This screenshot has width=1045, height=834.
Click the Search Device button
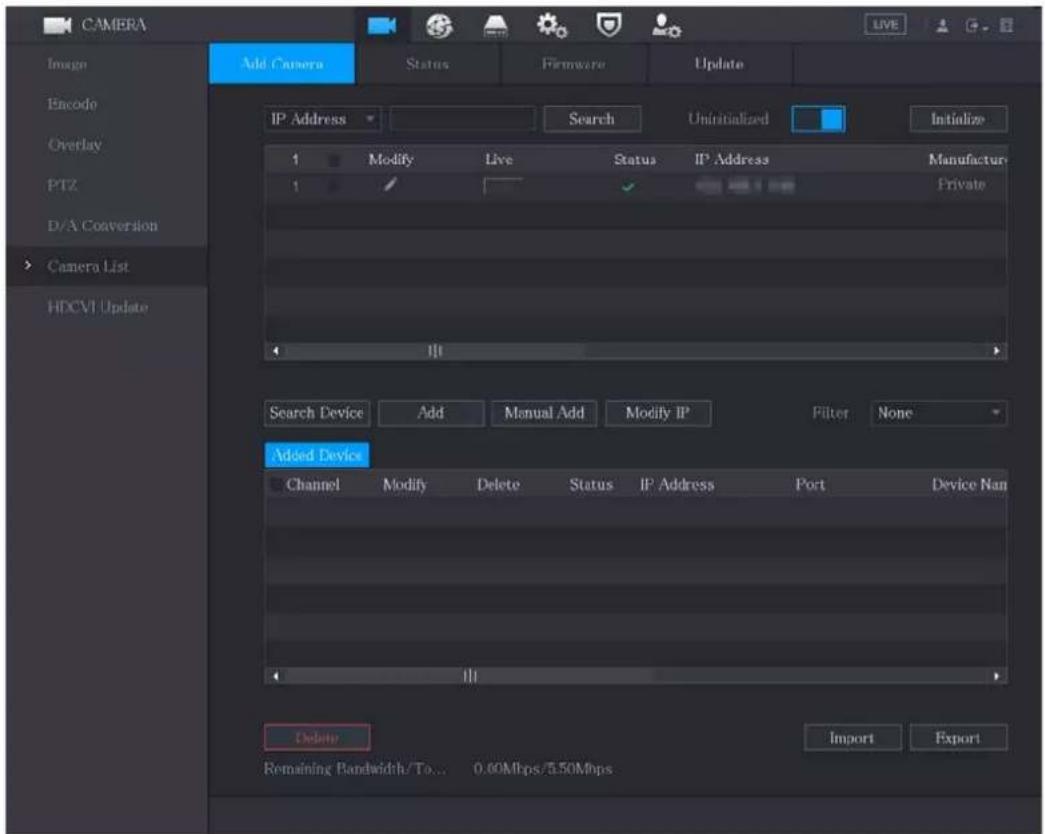tap(317, 413)
